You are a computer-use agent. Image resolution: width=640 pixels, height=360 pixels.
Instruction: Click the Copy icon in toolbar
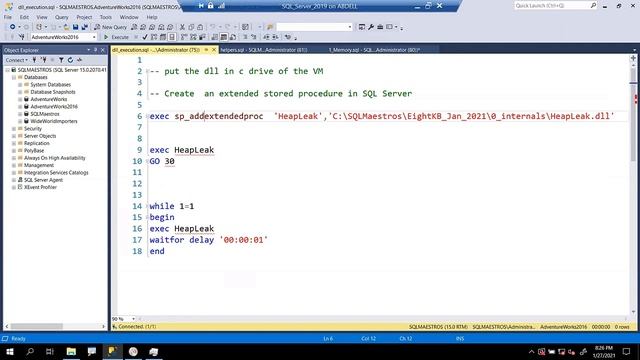click(191, 27)
